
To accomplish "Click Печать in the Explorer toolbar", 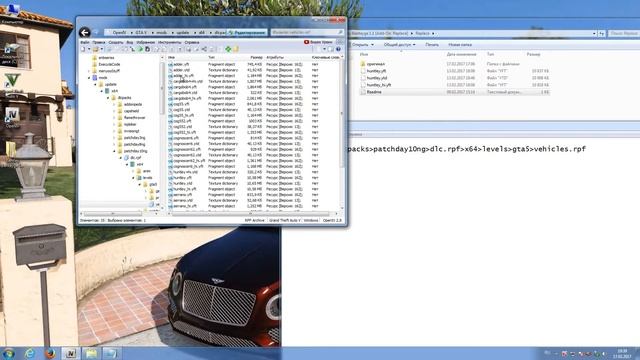I will (x=432, y=45).
